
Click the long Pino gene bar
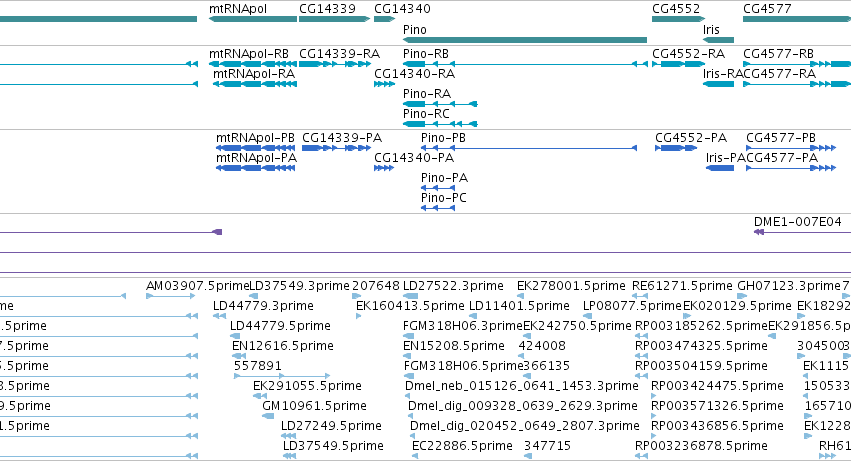pyautogui.click(x=525, y=40)
